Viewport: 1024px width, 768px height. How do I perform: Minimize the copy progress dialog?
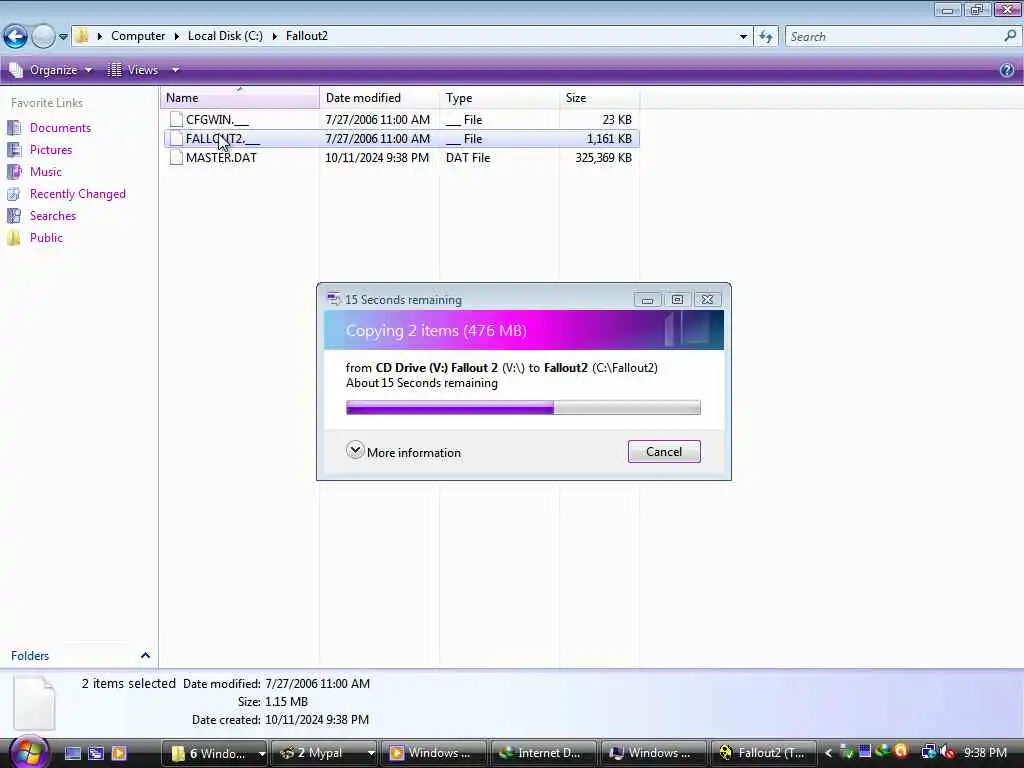(647, 300)
